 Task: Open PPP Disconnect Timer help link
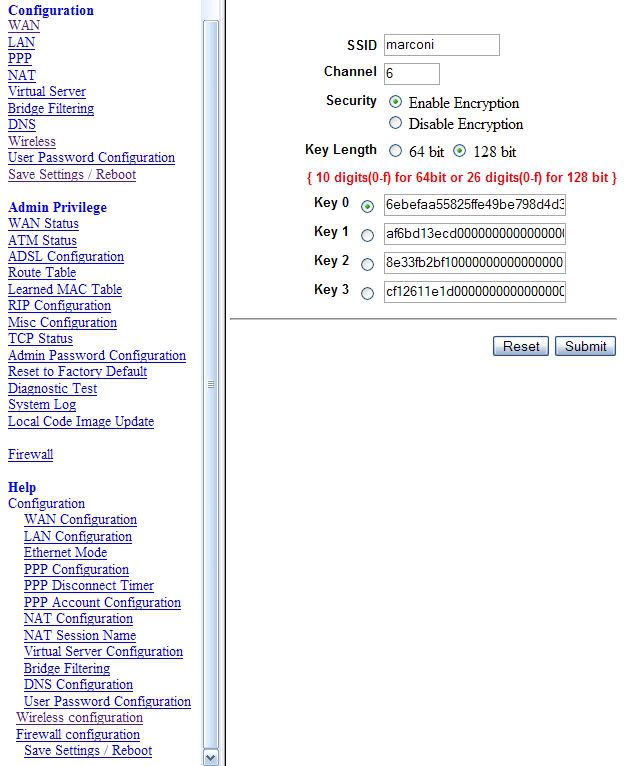click(x=89, y=586)
